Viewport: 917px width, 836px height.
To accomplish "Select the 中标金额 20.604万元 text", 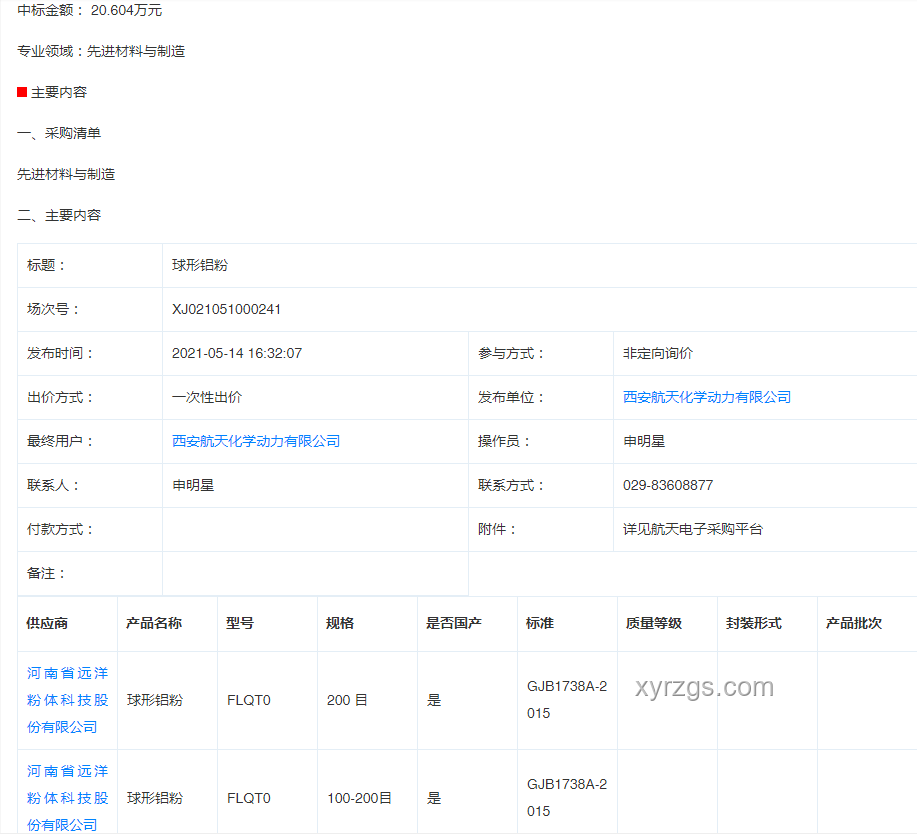I will (x=89, y=11).
